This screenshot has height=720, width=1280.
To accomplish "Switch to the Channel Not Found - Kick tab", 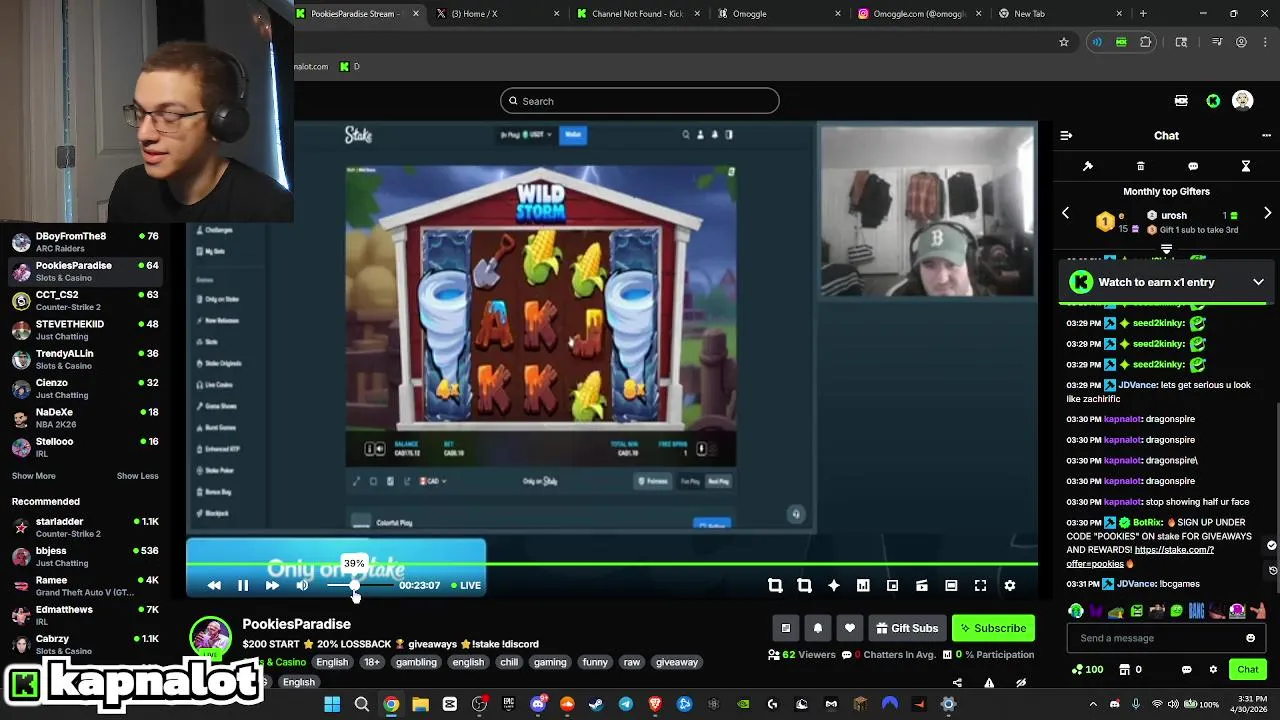I will [x=637, y=14].
